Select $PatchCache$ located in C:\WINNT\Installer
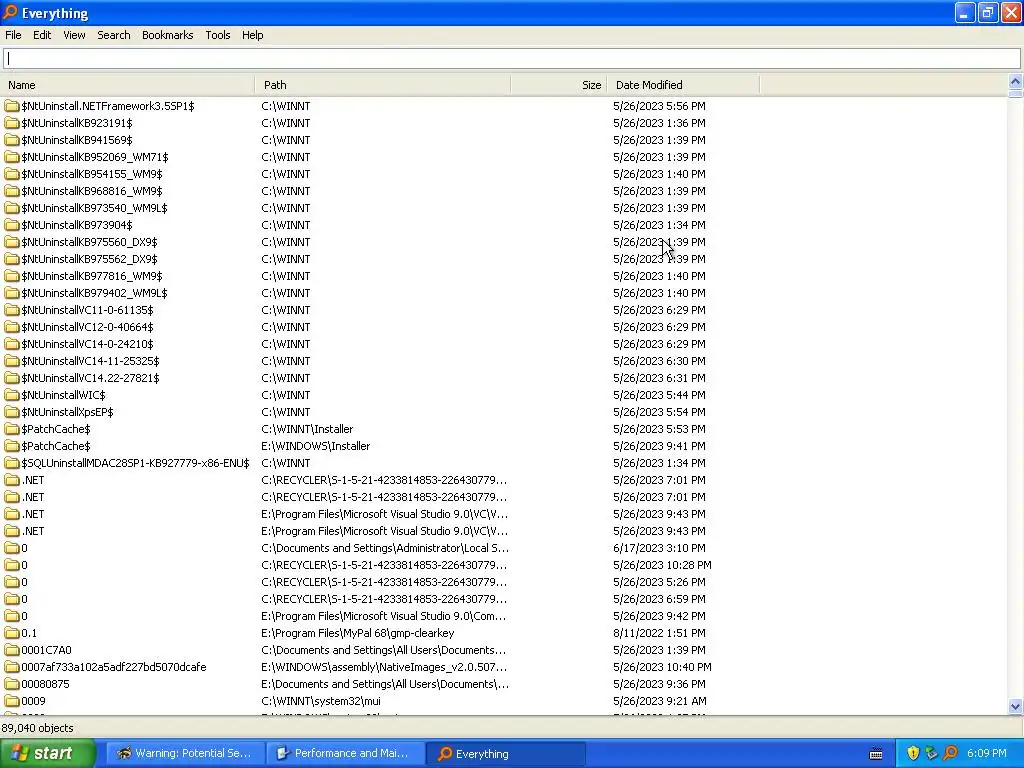The image size is (1024, 768). pyautogui.click(x=56, y=428)
